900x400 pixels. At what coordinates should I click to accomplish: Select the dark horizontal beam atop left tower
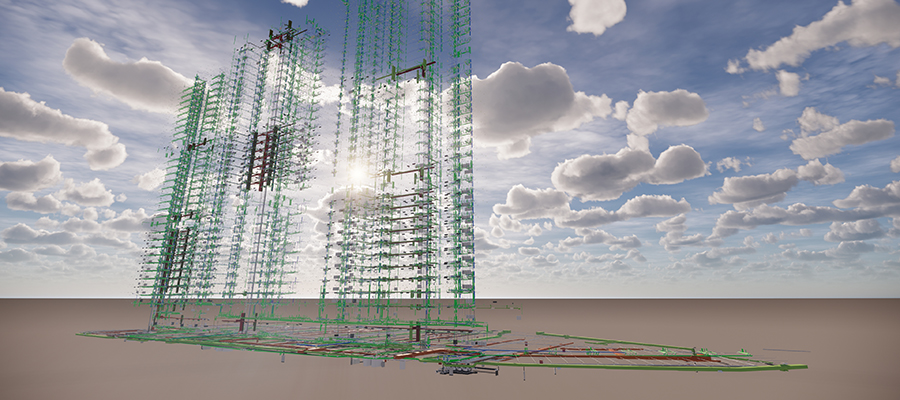point(282,40)
